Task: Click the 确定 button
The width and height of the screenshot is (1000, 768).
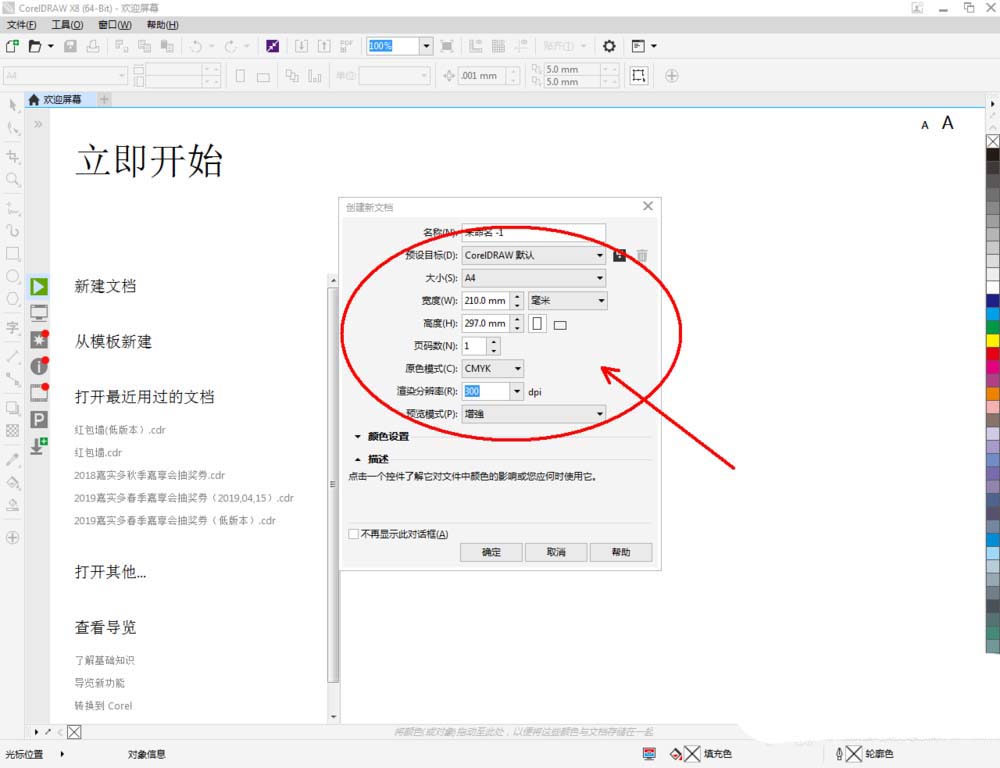Action: pos(491,552)
